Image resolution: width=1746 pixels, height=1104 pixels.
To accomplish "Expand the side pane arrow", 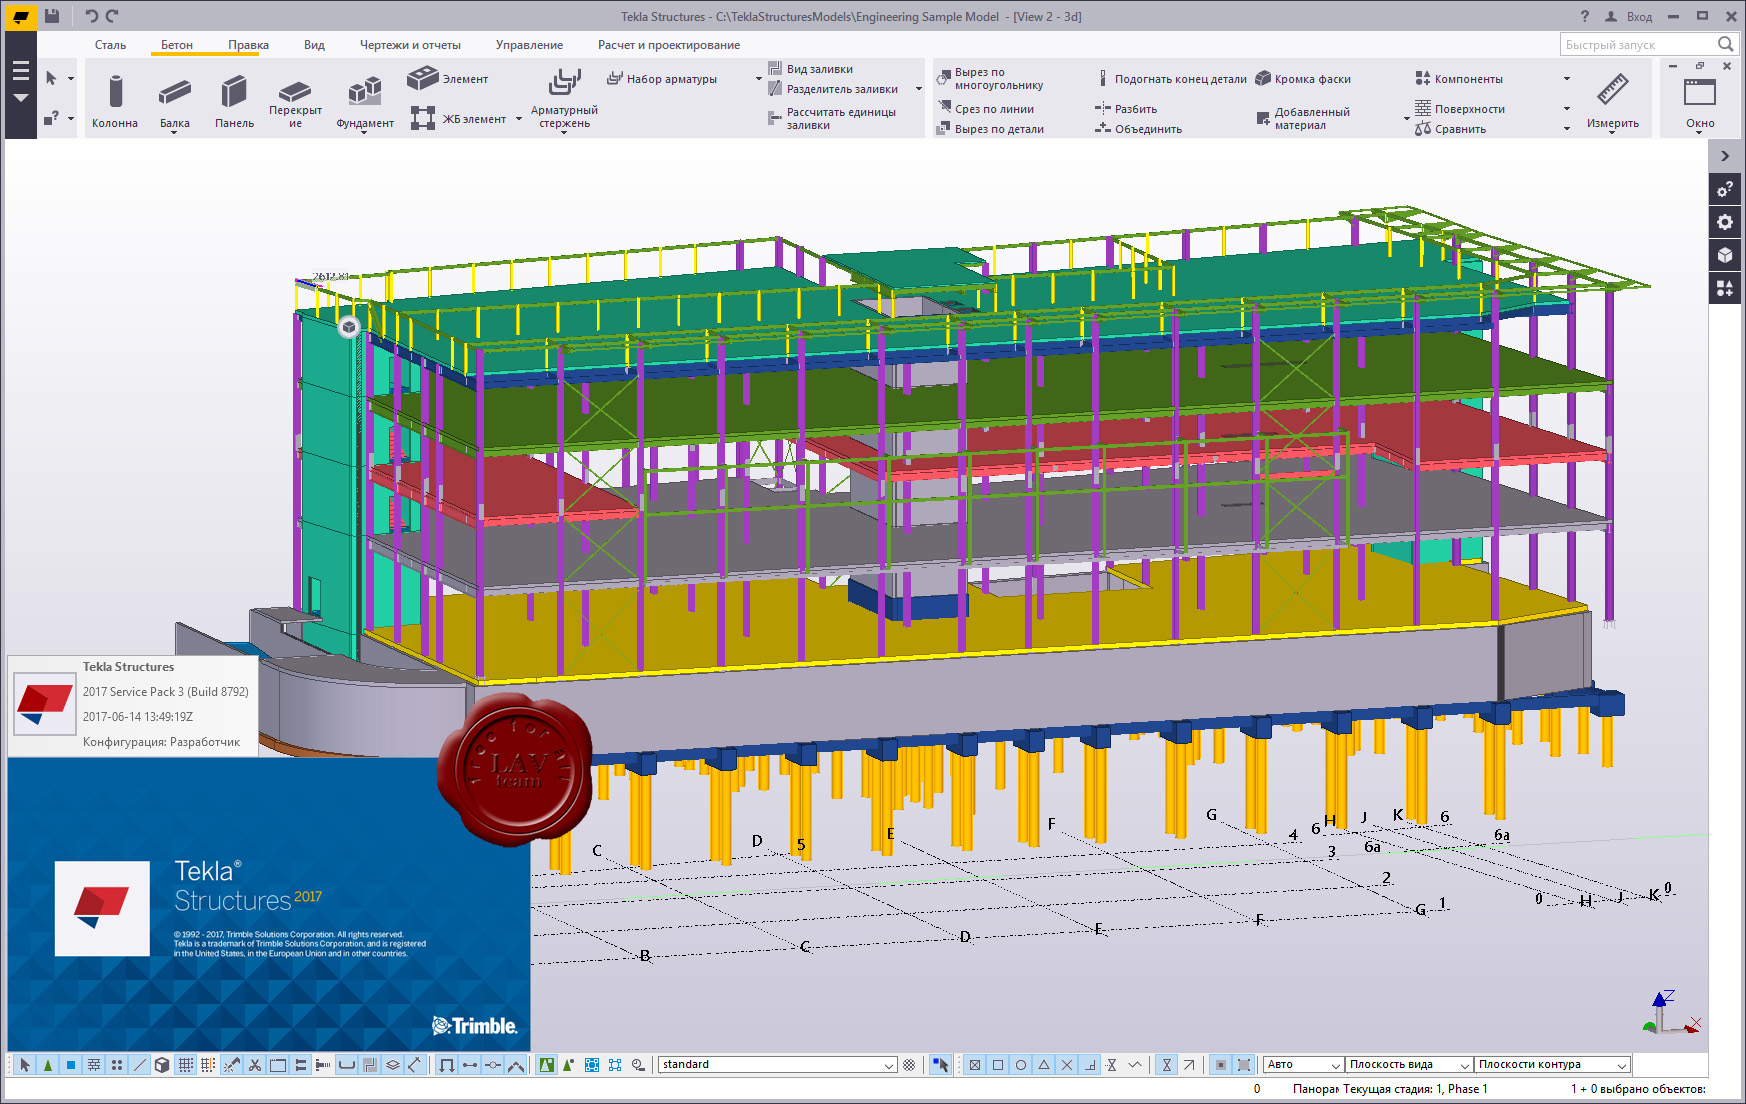I will pyautogui.click(x=1725, y=156).
